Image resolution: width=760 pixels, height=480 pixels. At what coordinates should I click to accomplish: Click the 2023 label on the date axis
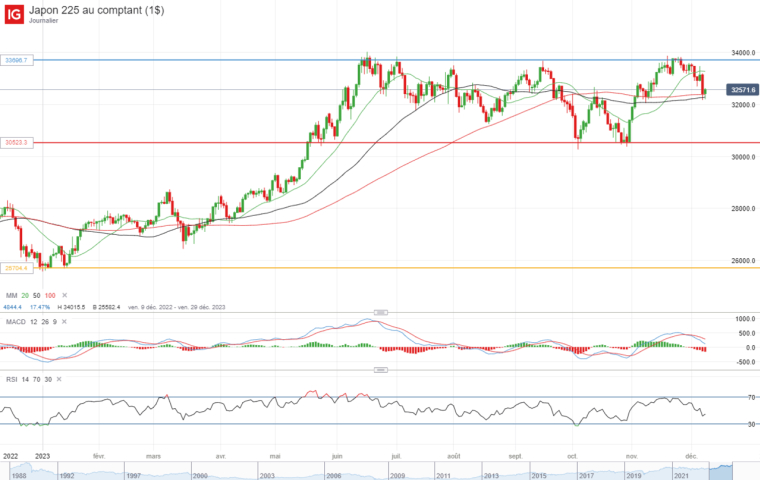[42, 456]
